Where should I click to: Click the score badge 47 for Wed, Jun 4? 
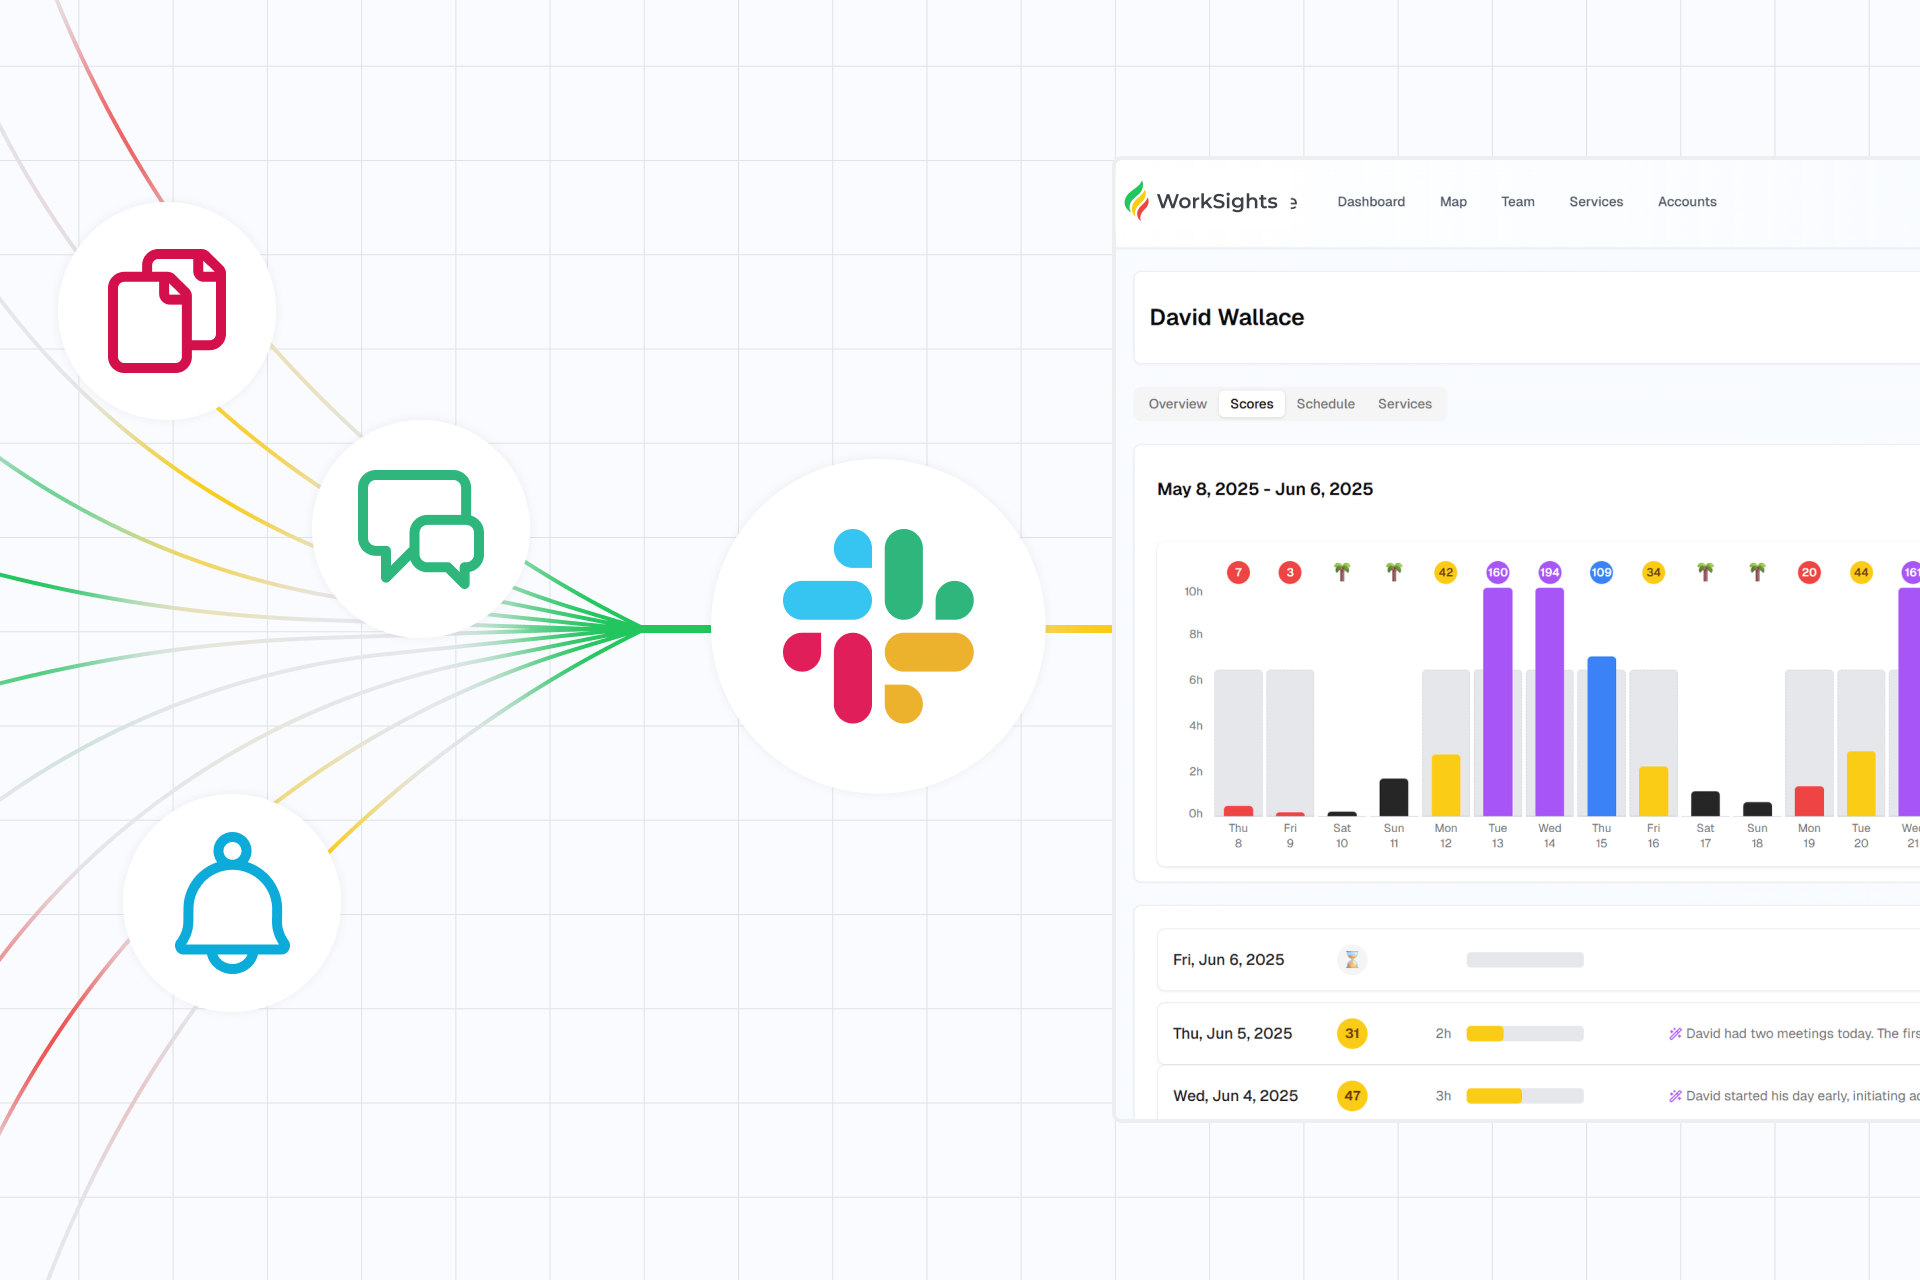click(x=1352, y=1096)
